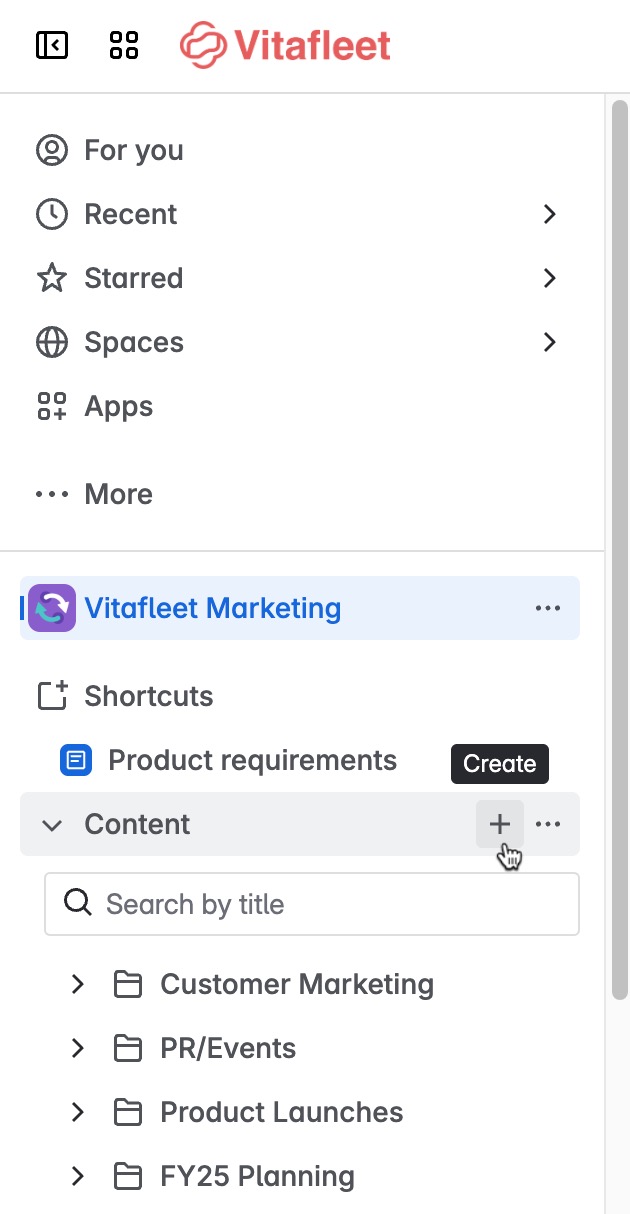Click the Vitafleet logo
This screenshot has height=1214, width=630.
point(285,45)
